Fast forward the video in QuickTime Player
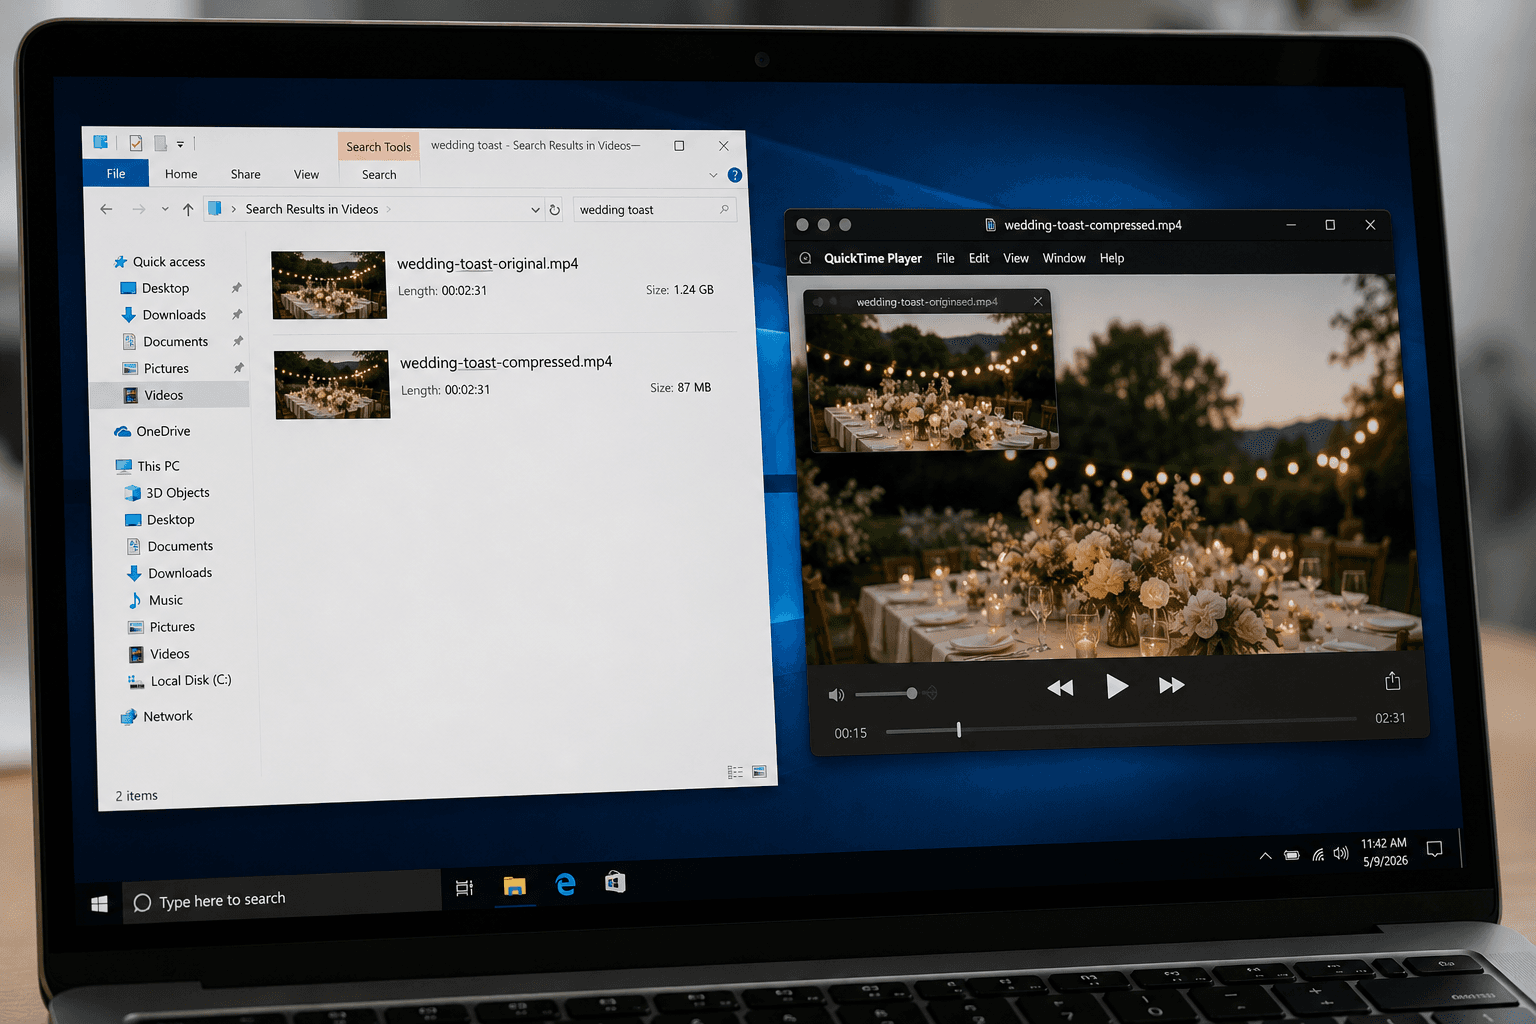Screen dimensions: 1536x1024 (1172, 685)
